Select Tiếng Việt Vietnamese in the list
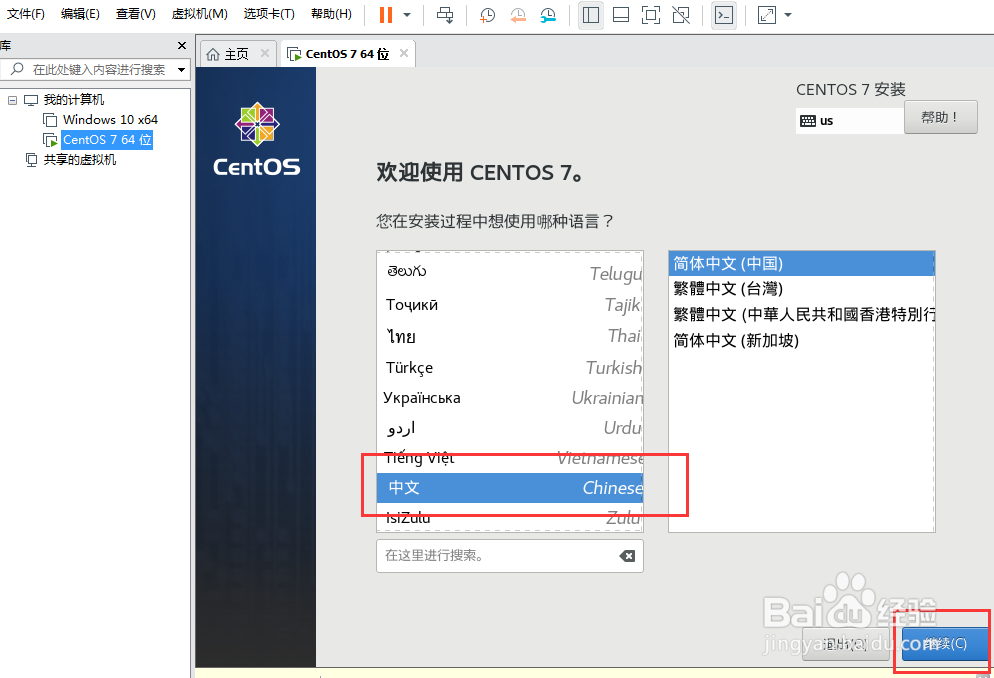994x678 pixels. (x=510, y=458)
